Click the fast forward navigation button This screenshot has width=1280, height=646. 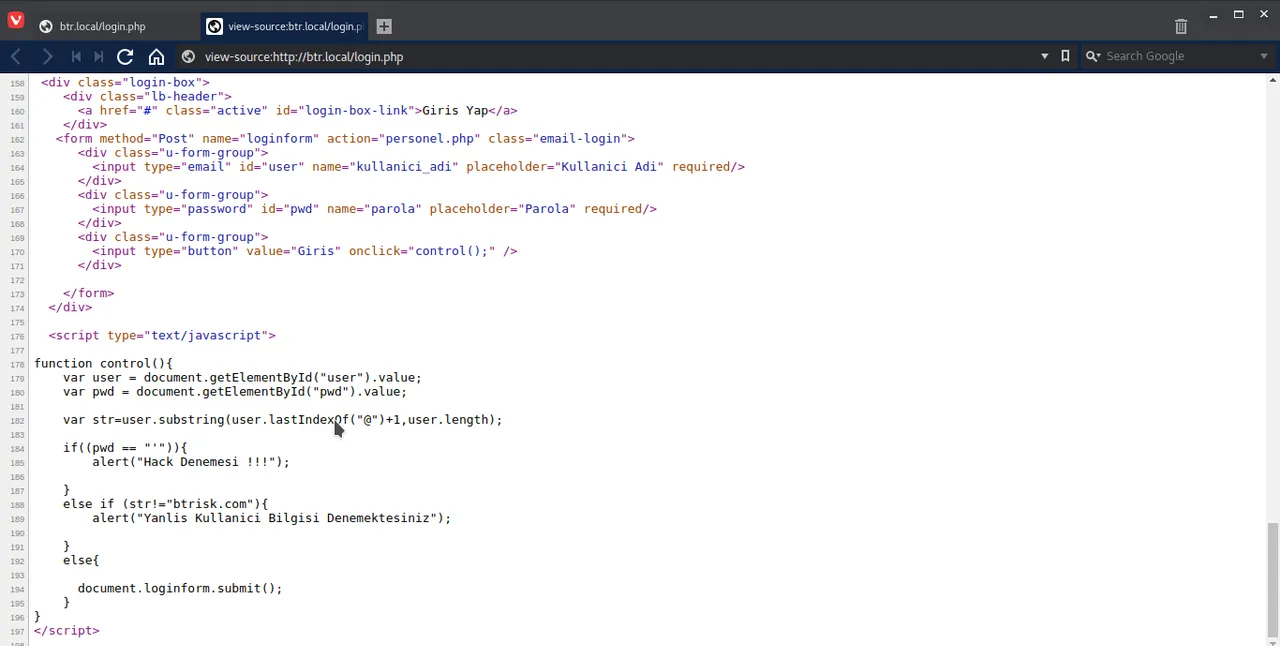click(98, 56)
